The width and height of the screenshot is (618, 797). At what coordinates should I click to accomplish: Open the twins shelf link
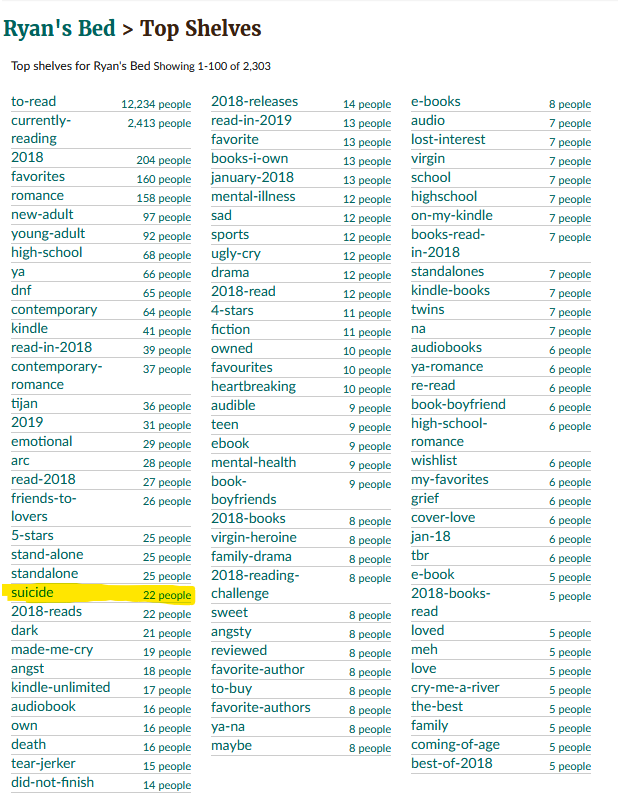(428, 310)
